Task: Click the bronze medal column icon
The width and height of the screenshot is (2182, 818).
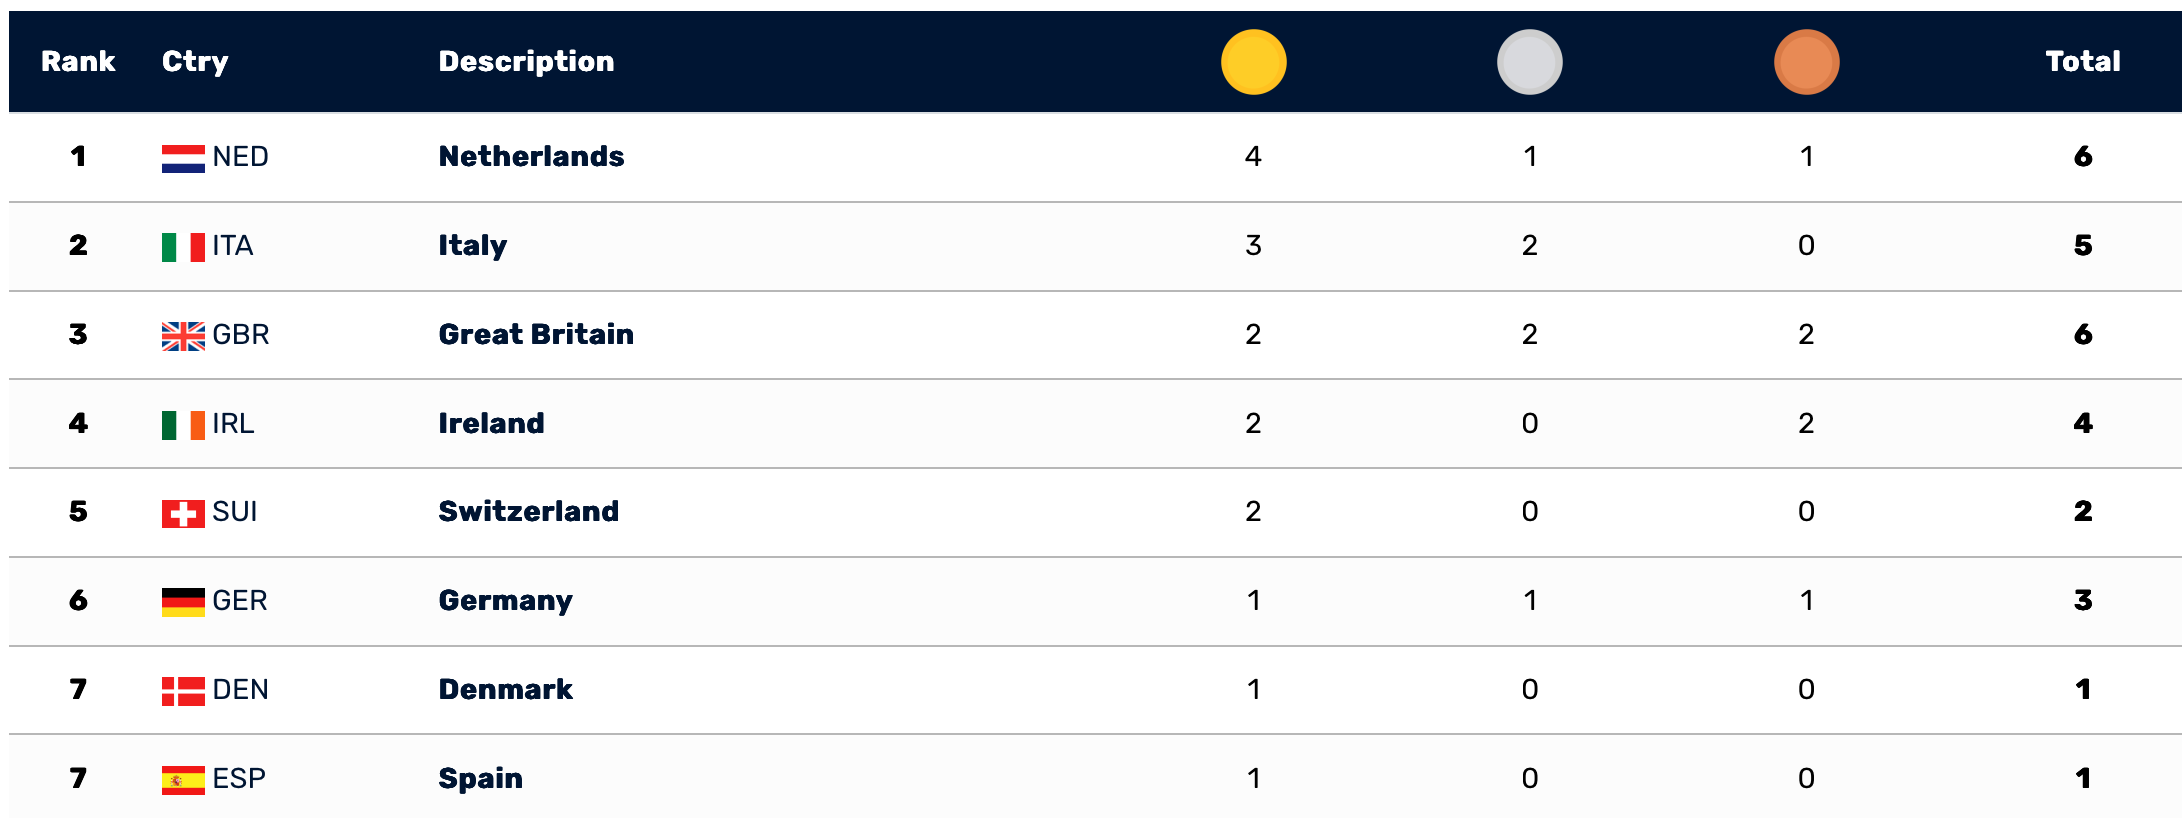Action: point(1806,62)
